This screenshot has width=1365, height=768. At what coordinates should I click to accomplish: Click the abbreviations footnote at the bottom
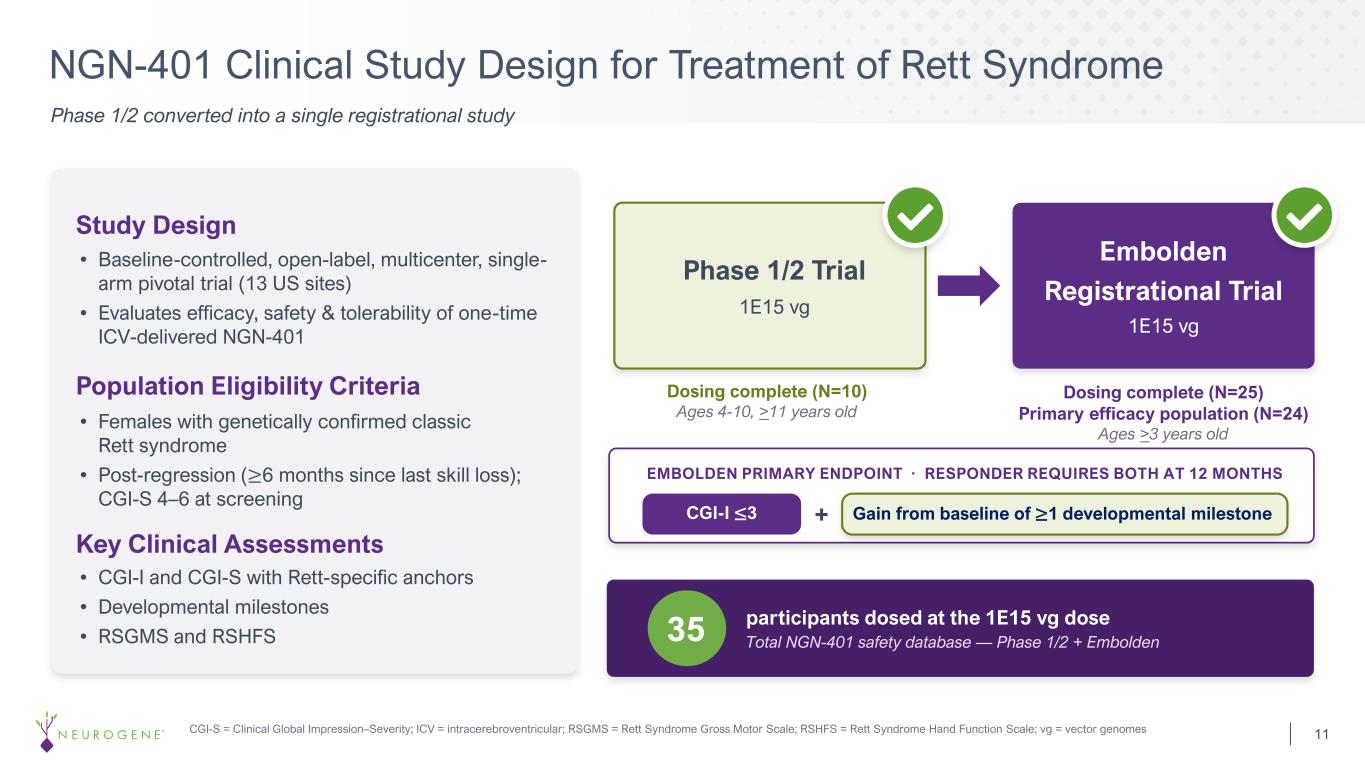tap(668, 729)
